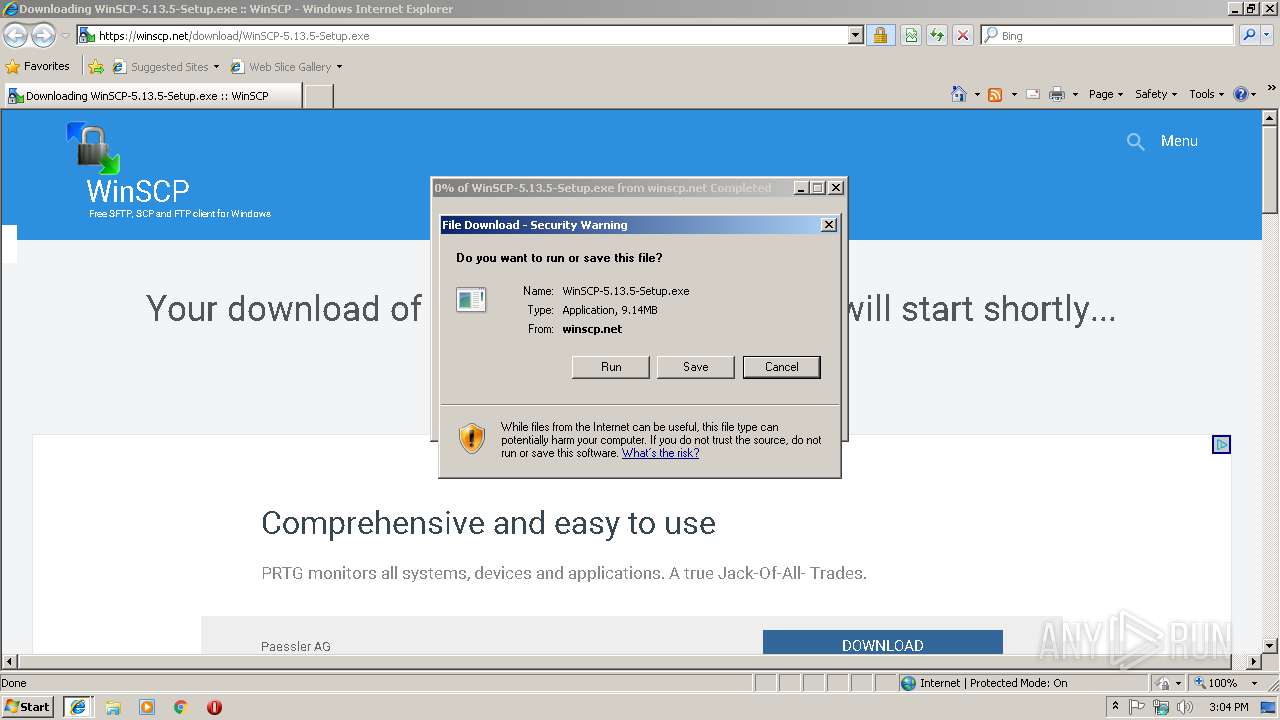Open the Feeds dropdown arrow
Image resolution: width=1280 pixels, height=720 pixels.
(1013, 94)
